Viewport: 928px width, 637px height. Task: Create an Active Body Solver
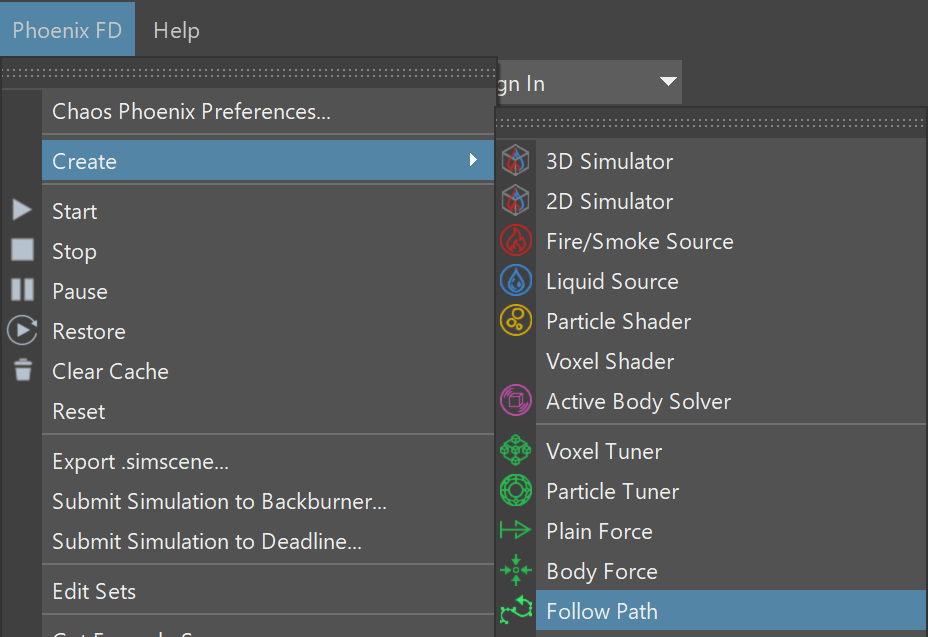730,401
